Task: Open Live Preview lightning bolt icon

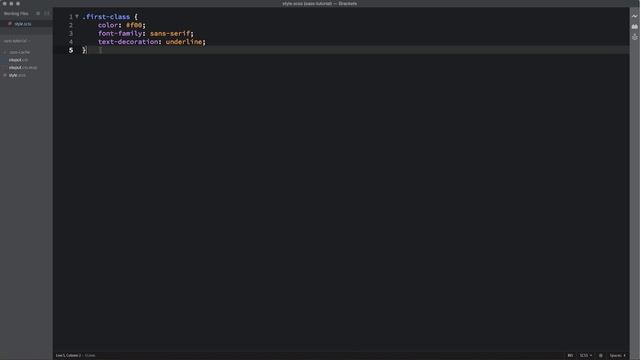Action: click(x=634, y=16)
